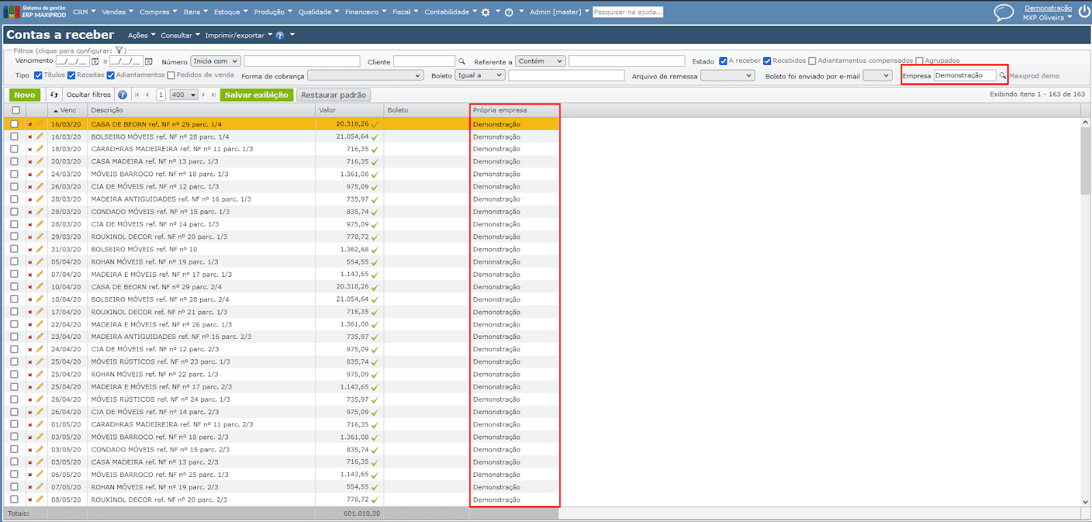Go to first page arrow
Image resolution: width=1092 pixels, height=522 pixels.
click(137, 95)
